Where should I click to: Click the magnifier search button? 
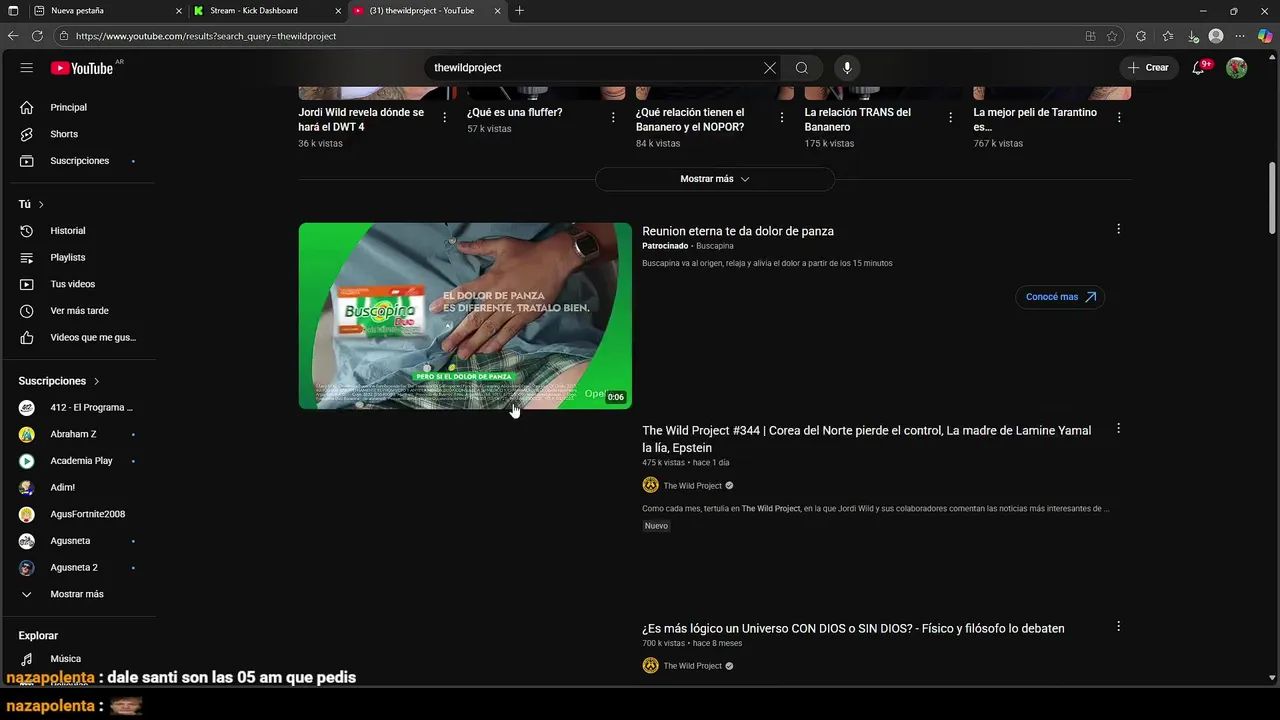tap(802, 68)
